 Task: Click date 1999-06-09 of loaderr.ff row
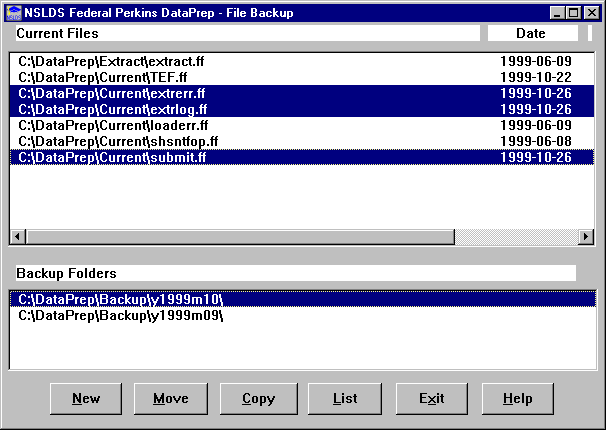pyautogui.click(x=536, y=125)
